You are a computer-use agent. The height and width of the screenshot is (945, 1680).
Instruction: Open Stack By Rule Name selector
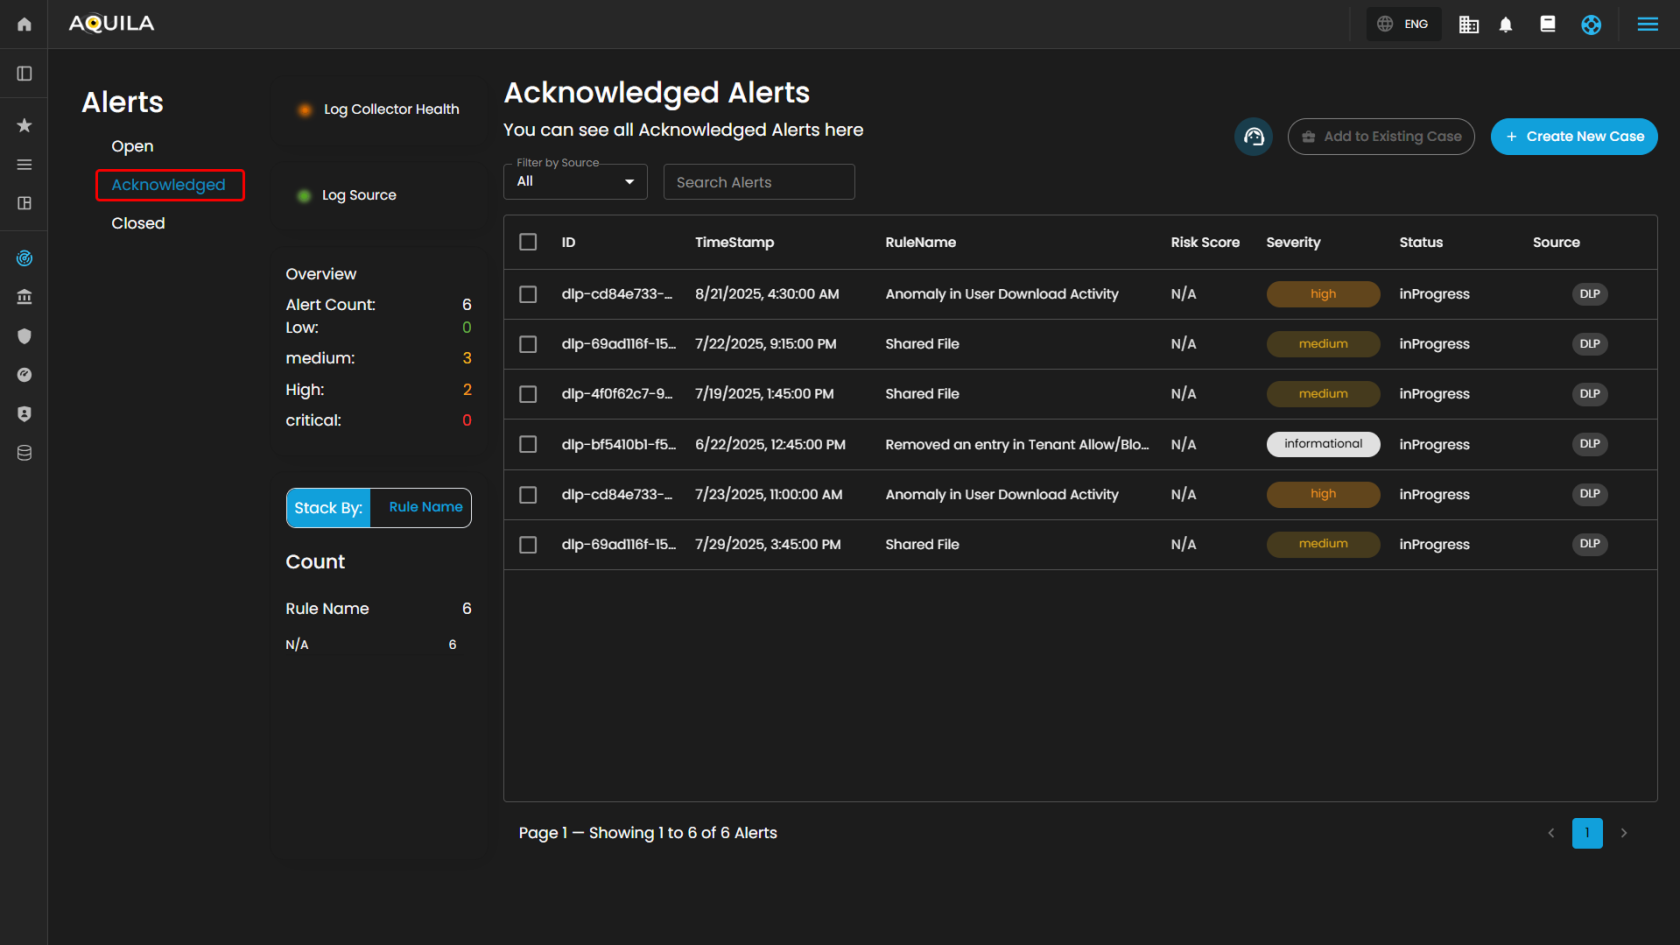pos(425,508)
